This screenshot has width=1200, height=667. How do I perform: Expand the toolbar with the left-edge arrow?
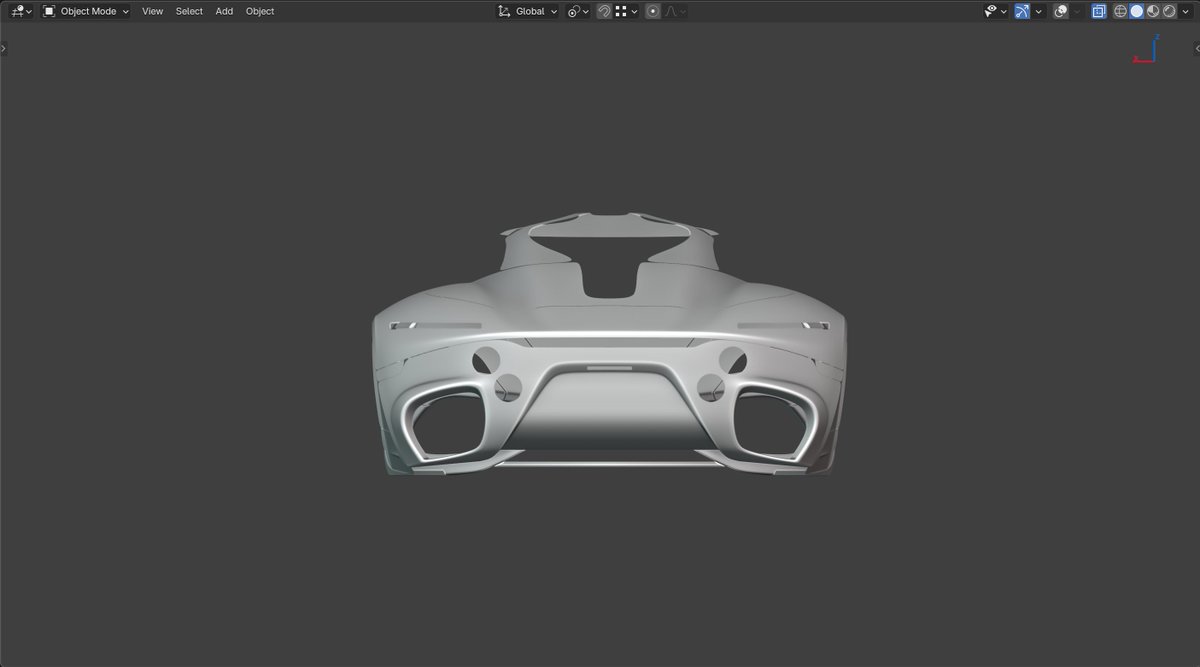[4, 46]
